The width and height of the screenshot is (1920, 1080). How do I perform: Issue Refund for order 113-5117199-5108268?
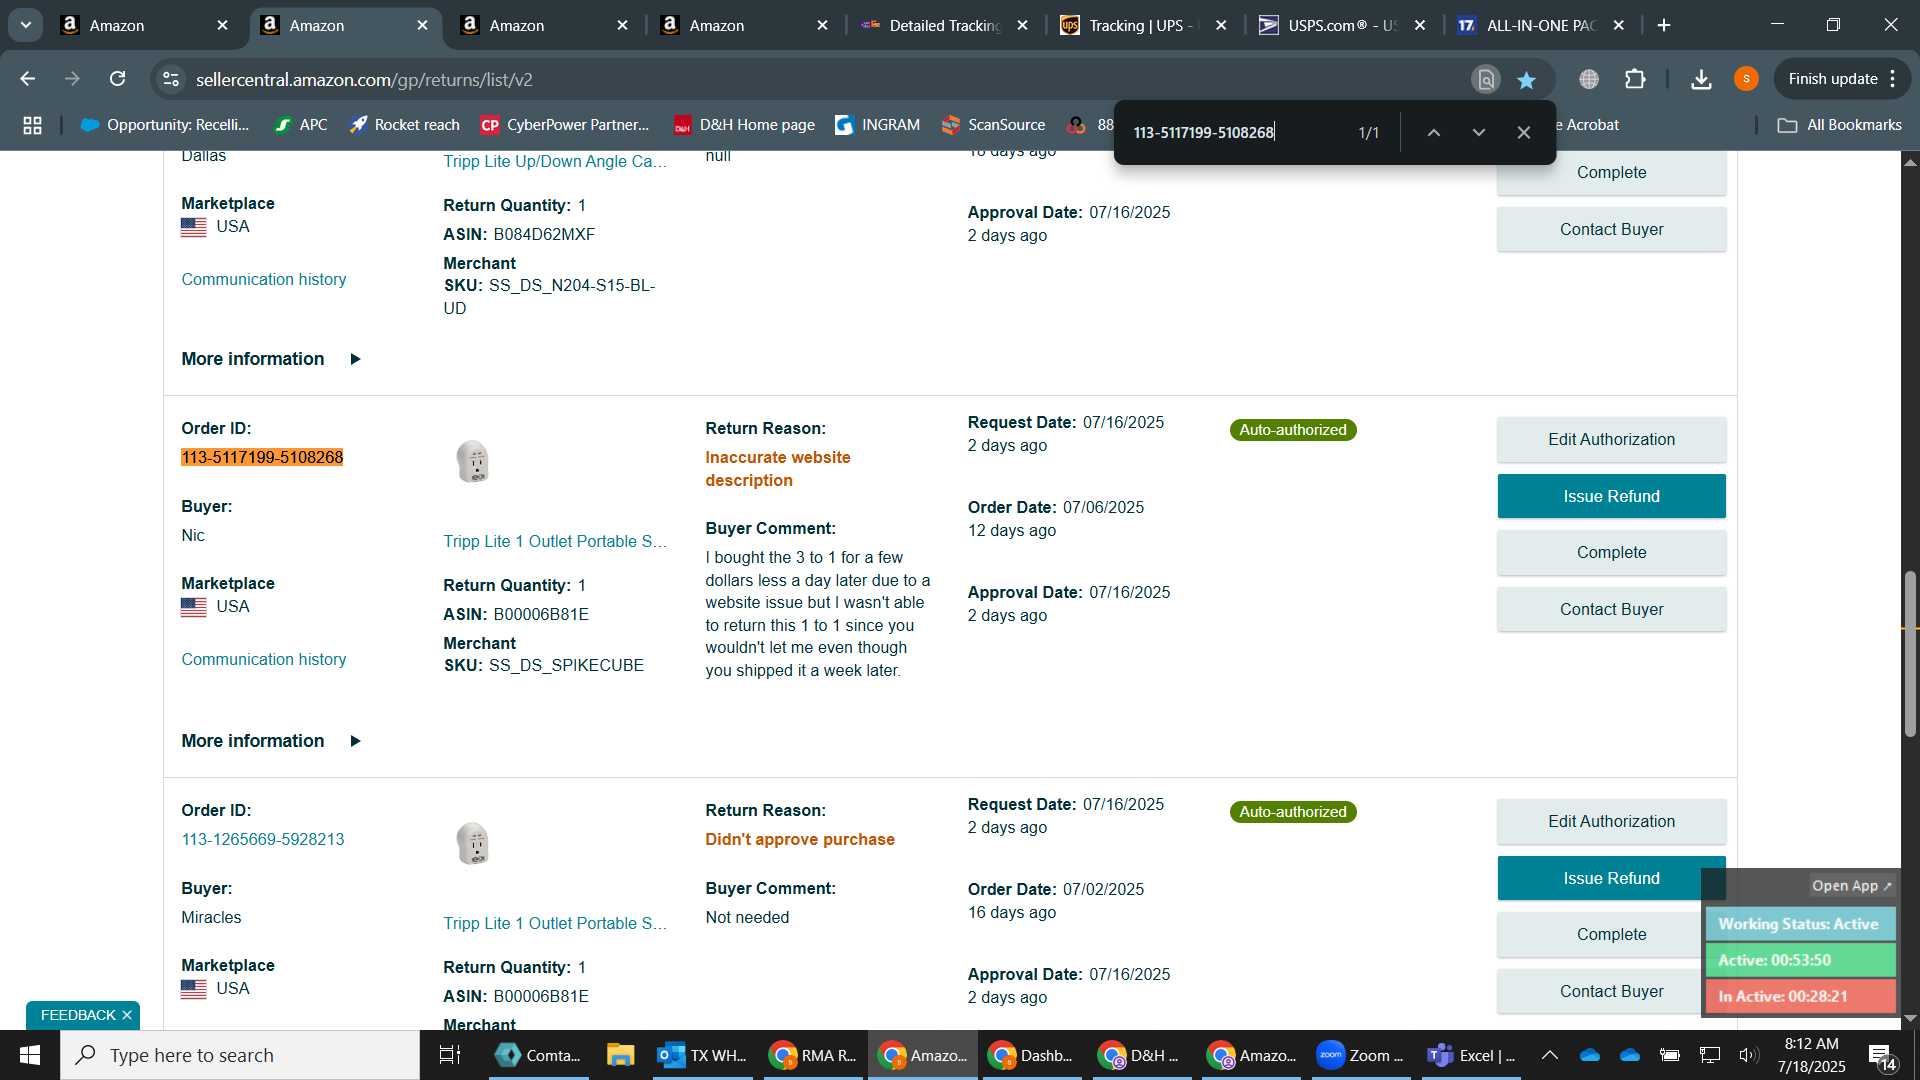pyautogui.click(x=1611, y=496)
